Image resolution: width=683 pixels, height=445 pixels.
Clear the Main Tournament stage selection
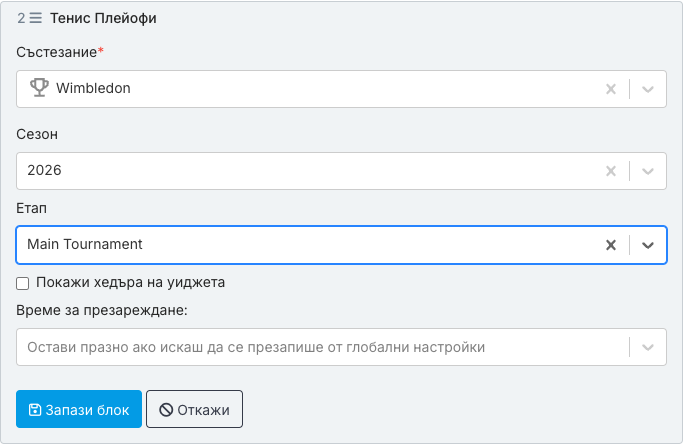(x=611, y=245)
